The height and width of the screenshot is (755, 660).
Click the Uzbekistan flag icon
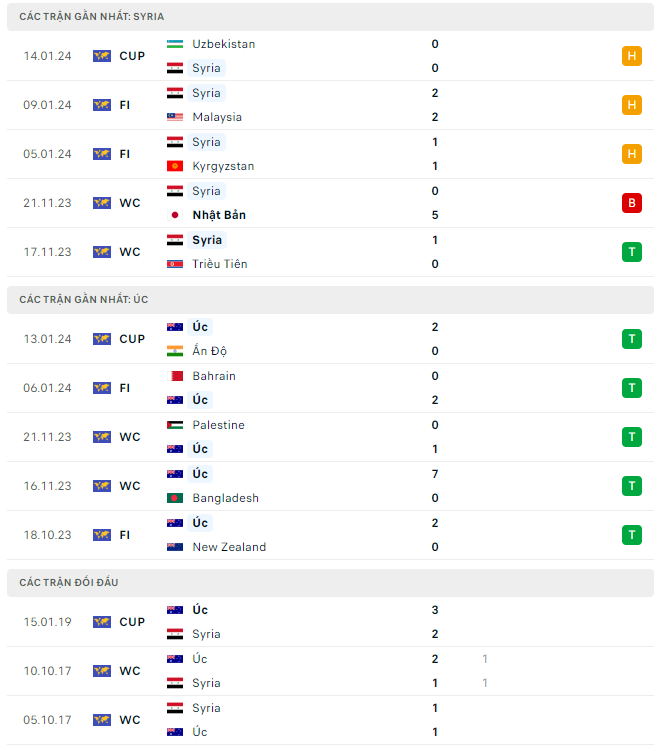(x=175, y=44)
